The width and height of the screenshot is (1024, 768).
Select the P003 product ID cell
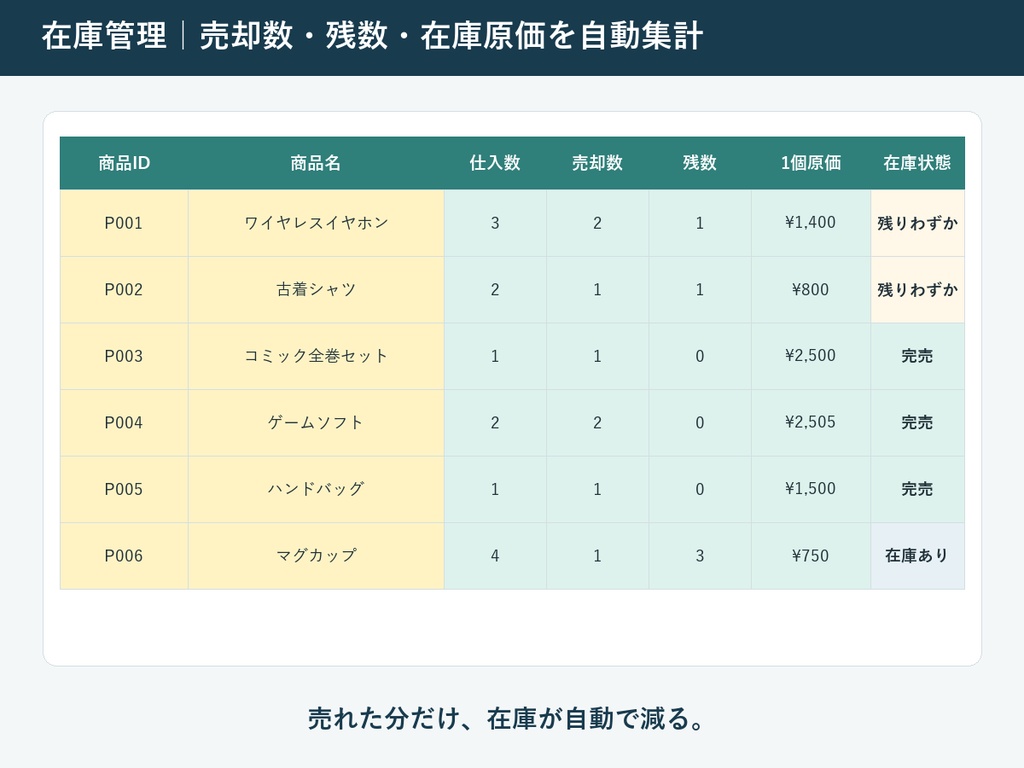124,357
